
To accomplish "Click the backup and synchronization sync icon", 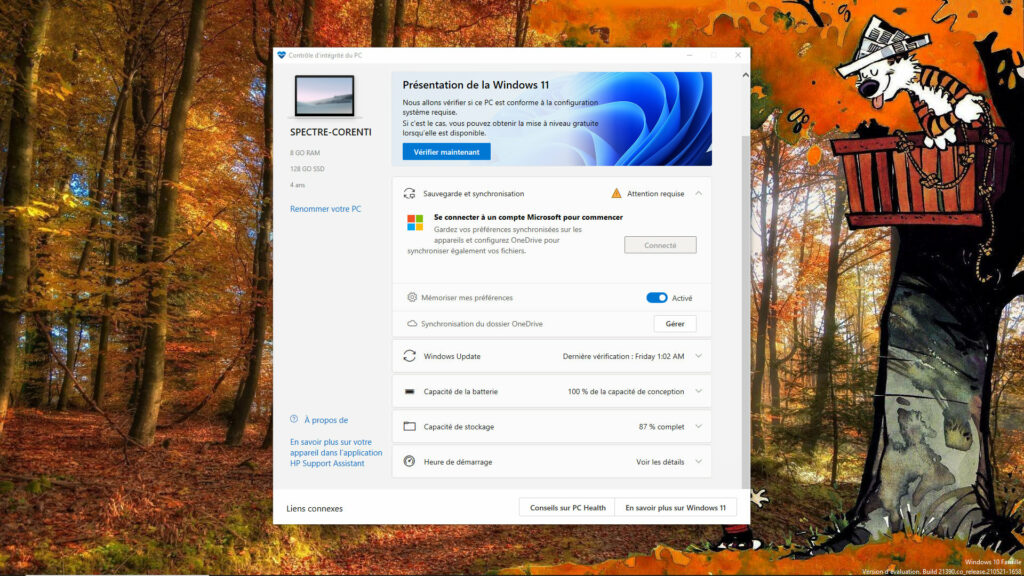I will pyautogui.click(x=407, y=193).
